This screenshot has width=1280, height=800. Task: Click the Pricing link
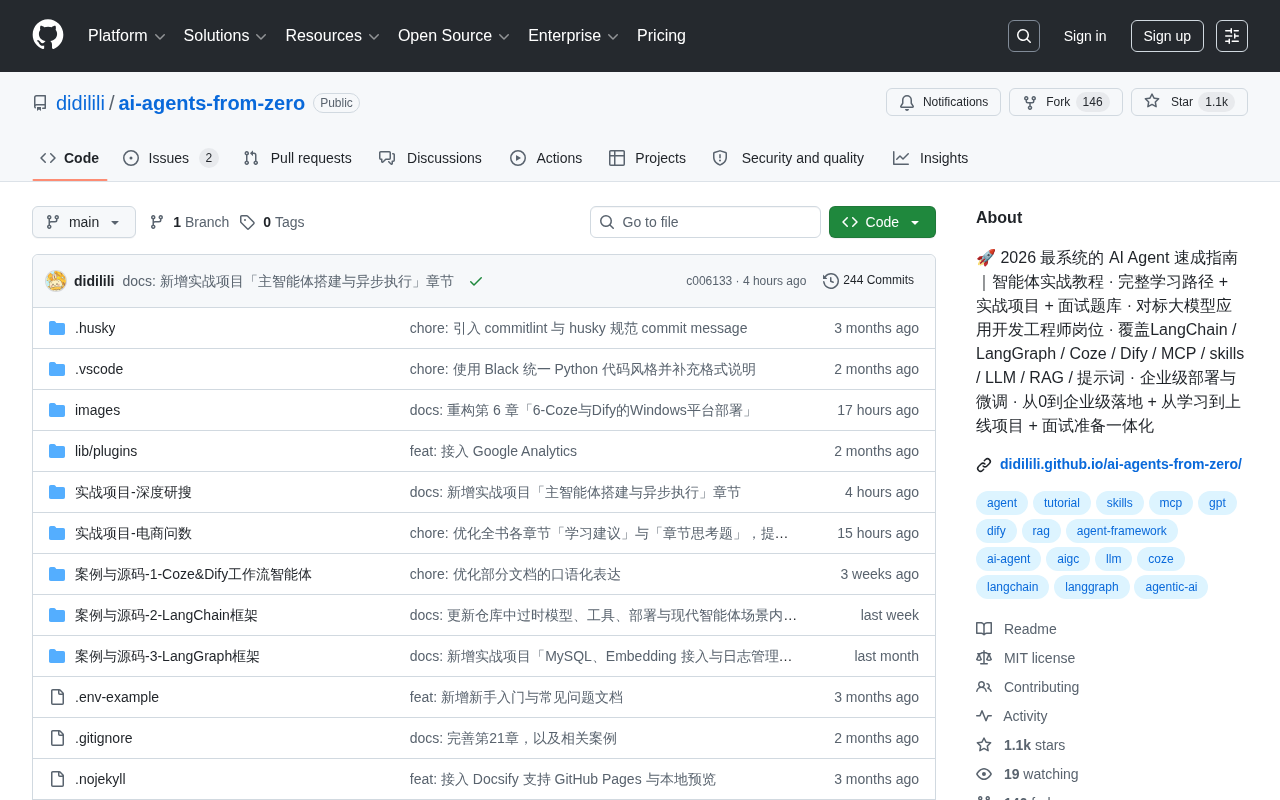click(661, 36)
